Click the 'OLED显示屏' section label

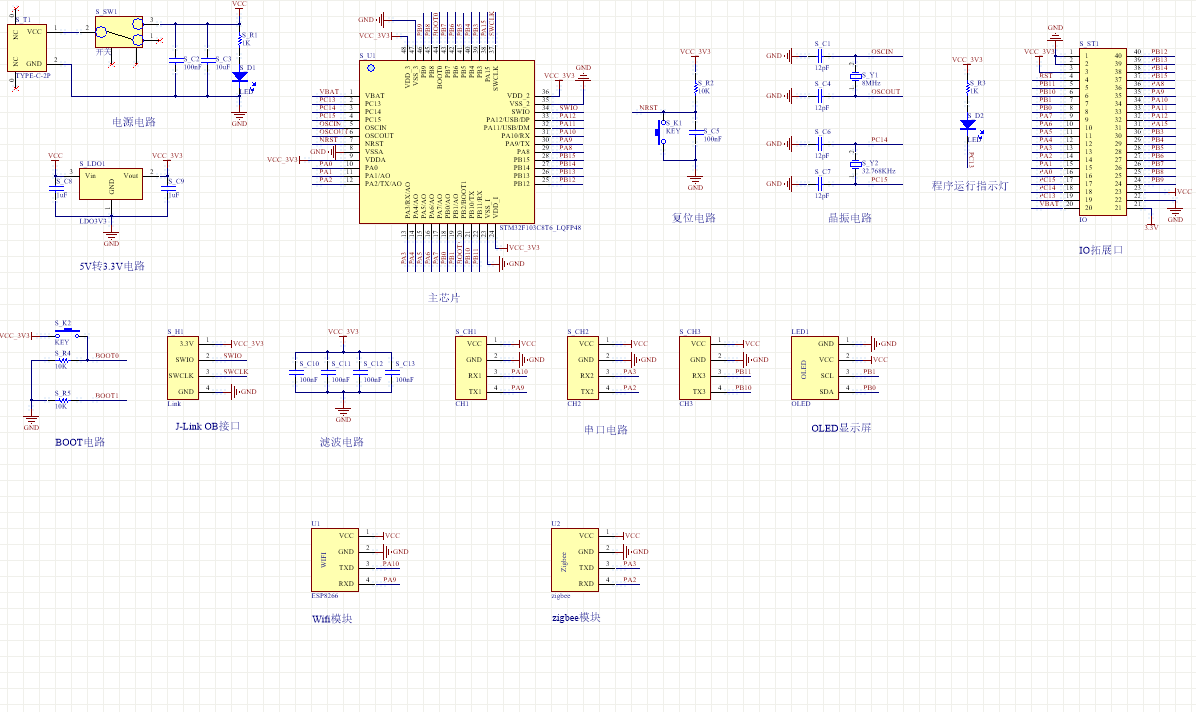[841, 428]
